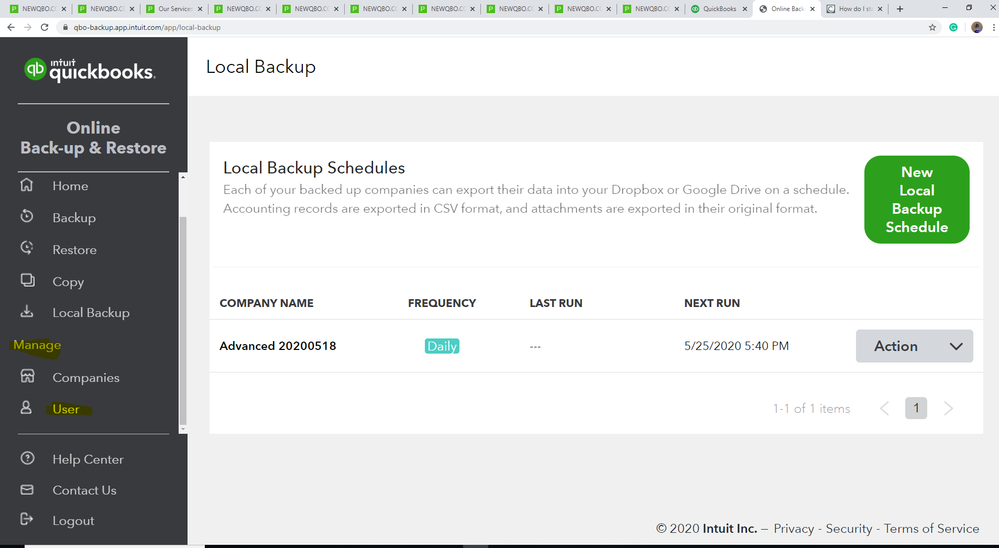The image size is (999, 548).
Task: Go back with browser back arrow
Action: (11, 27)
